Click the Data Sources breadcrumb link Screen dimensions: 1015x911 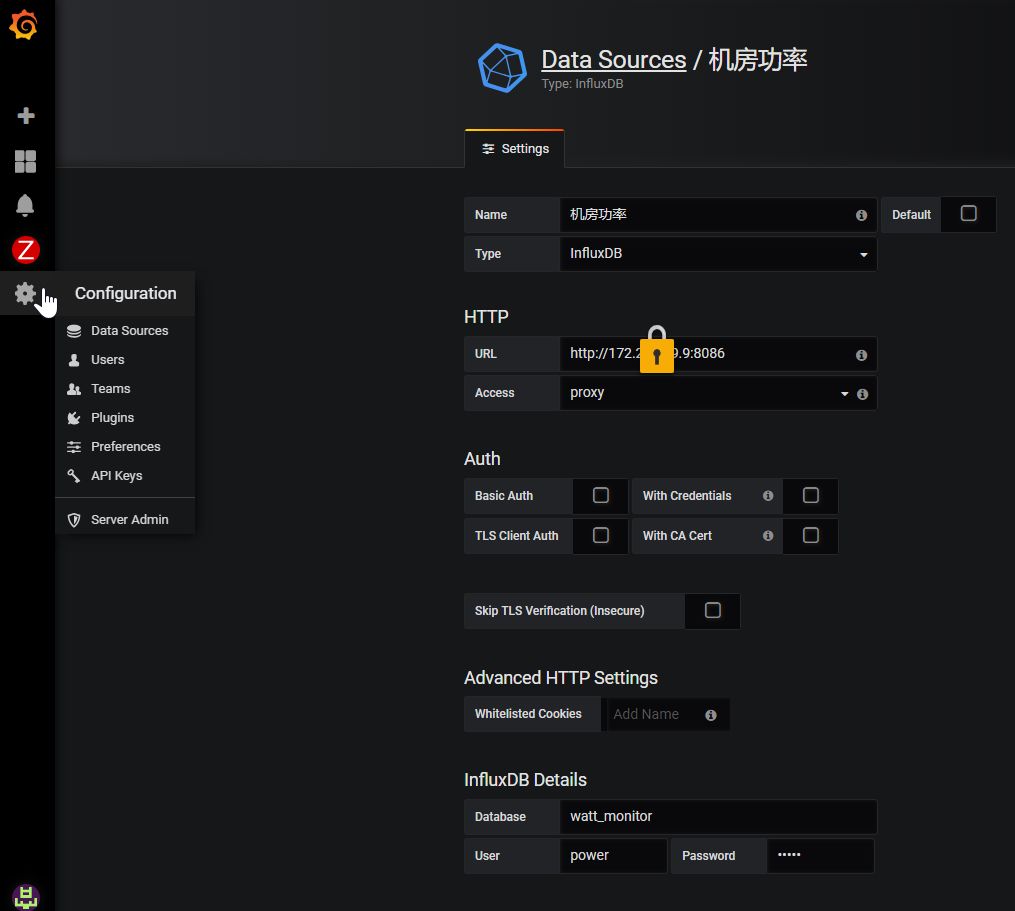pyautogui.click(x=614, y=60)
